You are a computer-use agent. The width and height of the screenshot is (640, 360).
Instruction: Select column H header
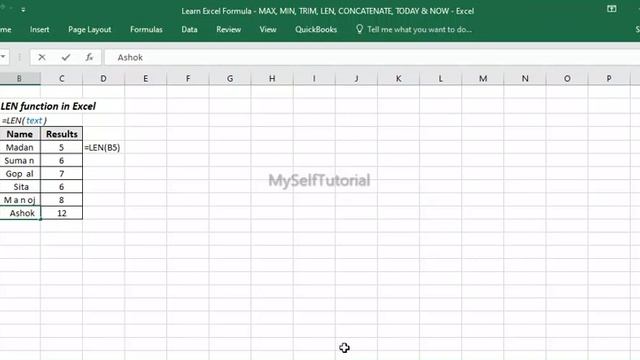(x=272, y=78)
